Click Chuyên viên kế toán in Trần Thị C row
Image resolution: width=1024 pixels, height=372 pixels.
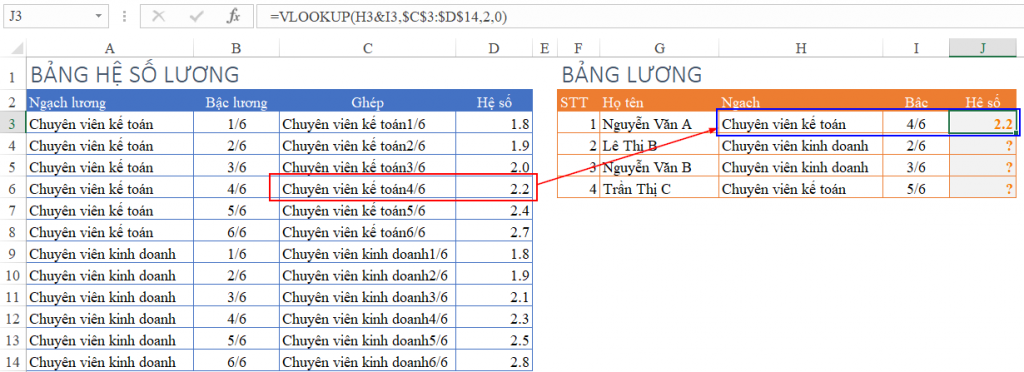801,189
